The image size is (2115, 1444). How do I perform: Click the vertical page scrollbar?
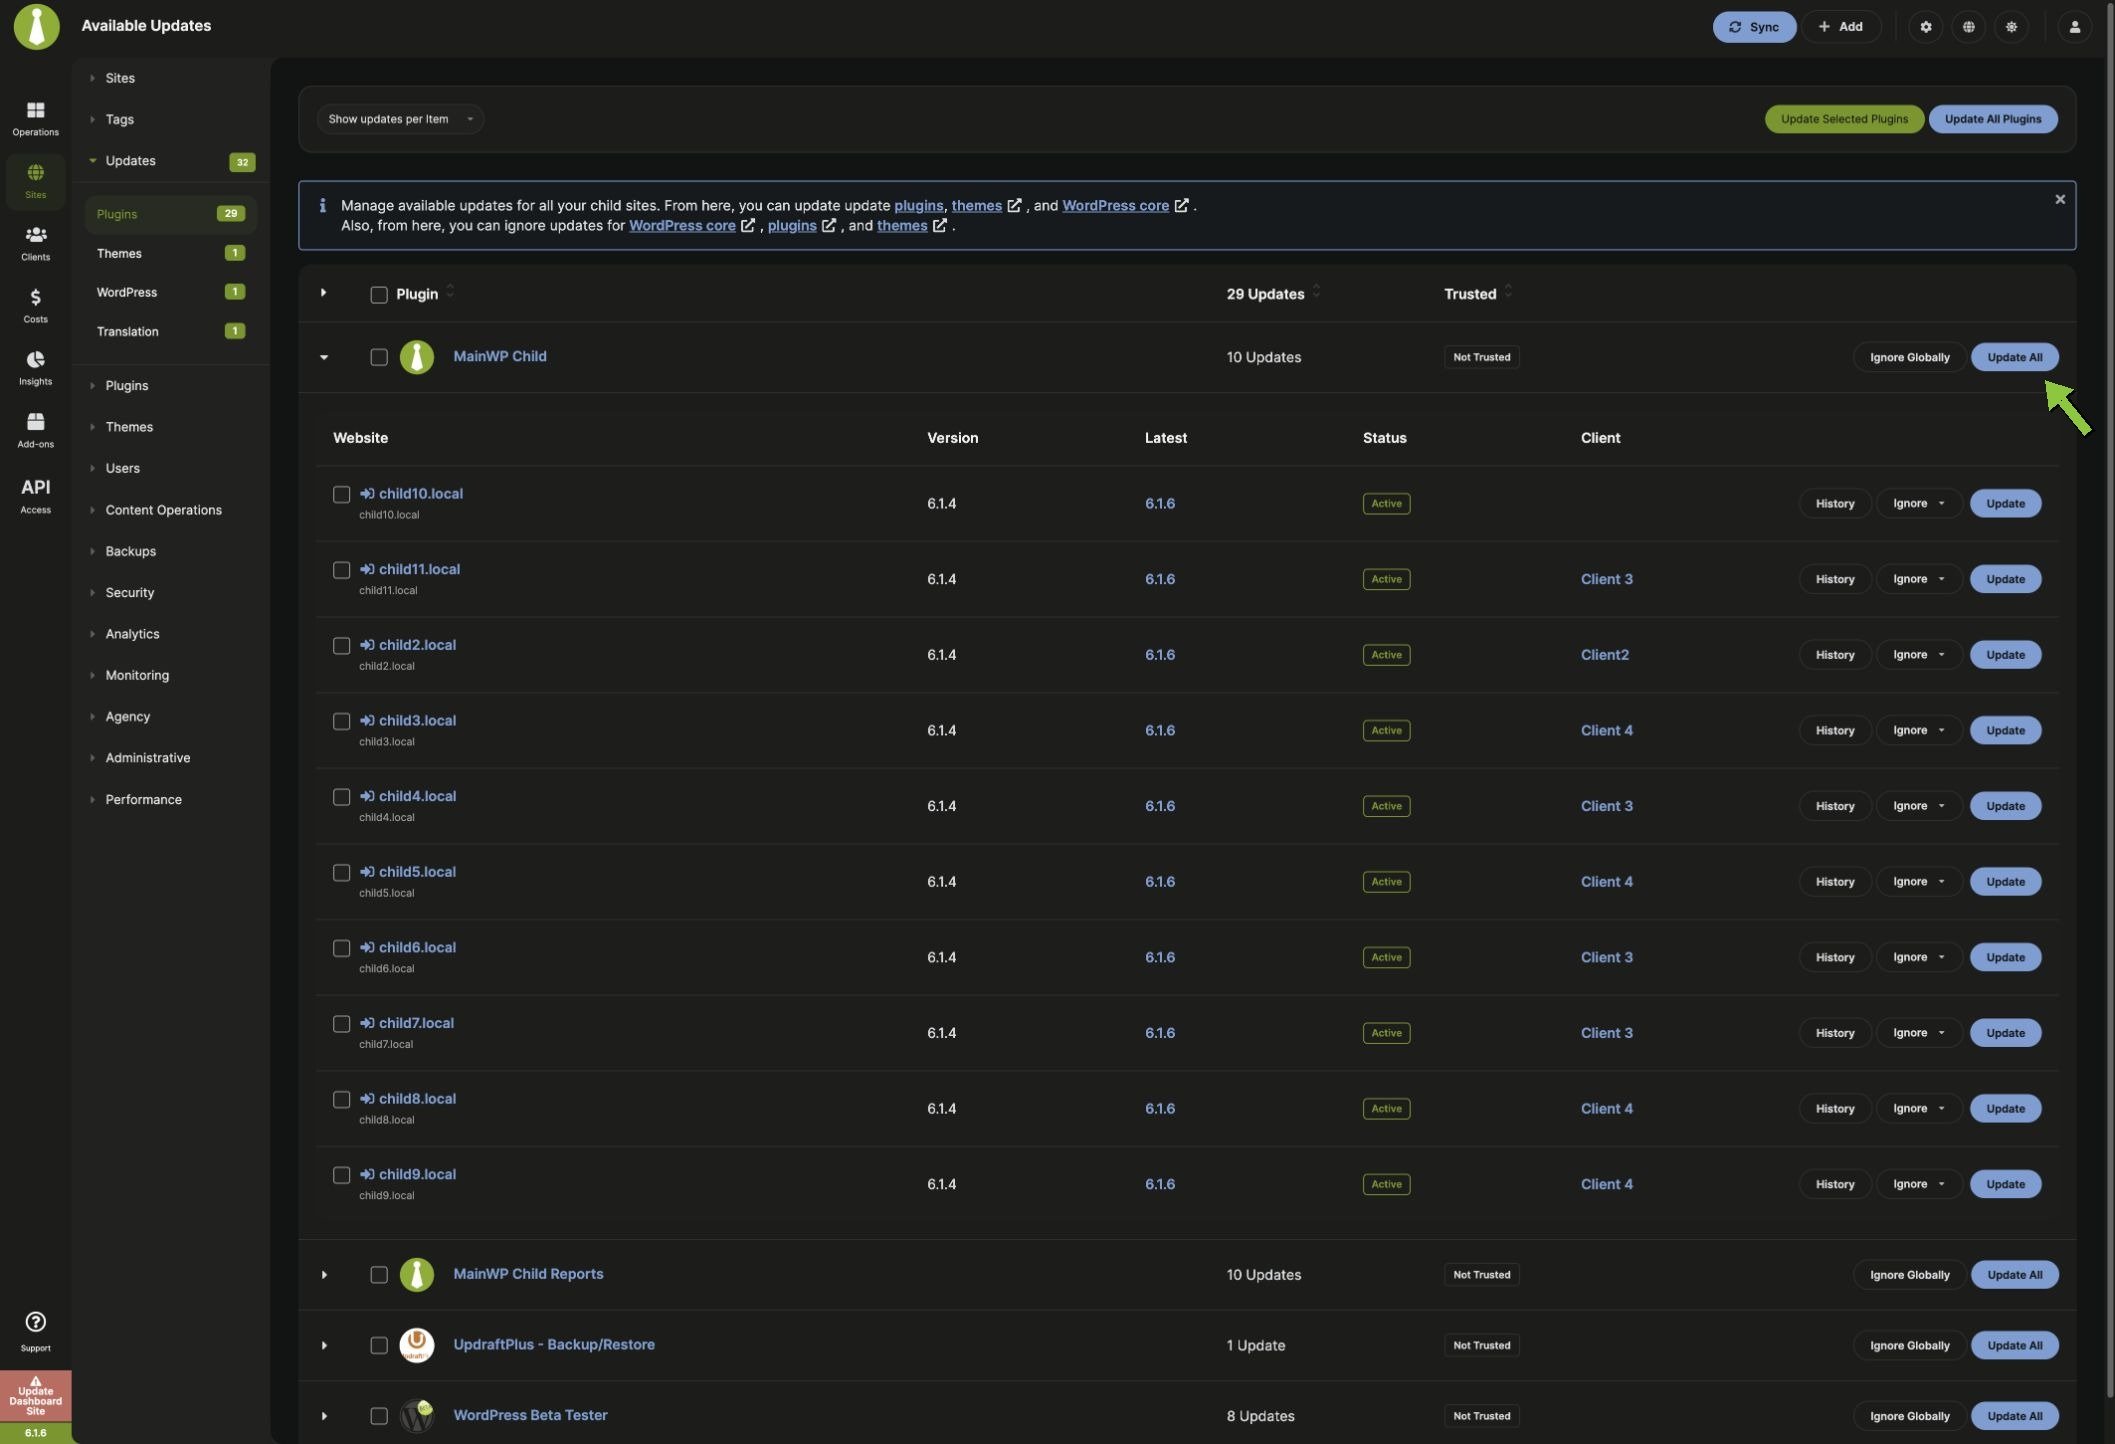tap(2109, 700)
